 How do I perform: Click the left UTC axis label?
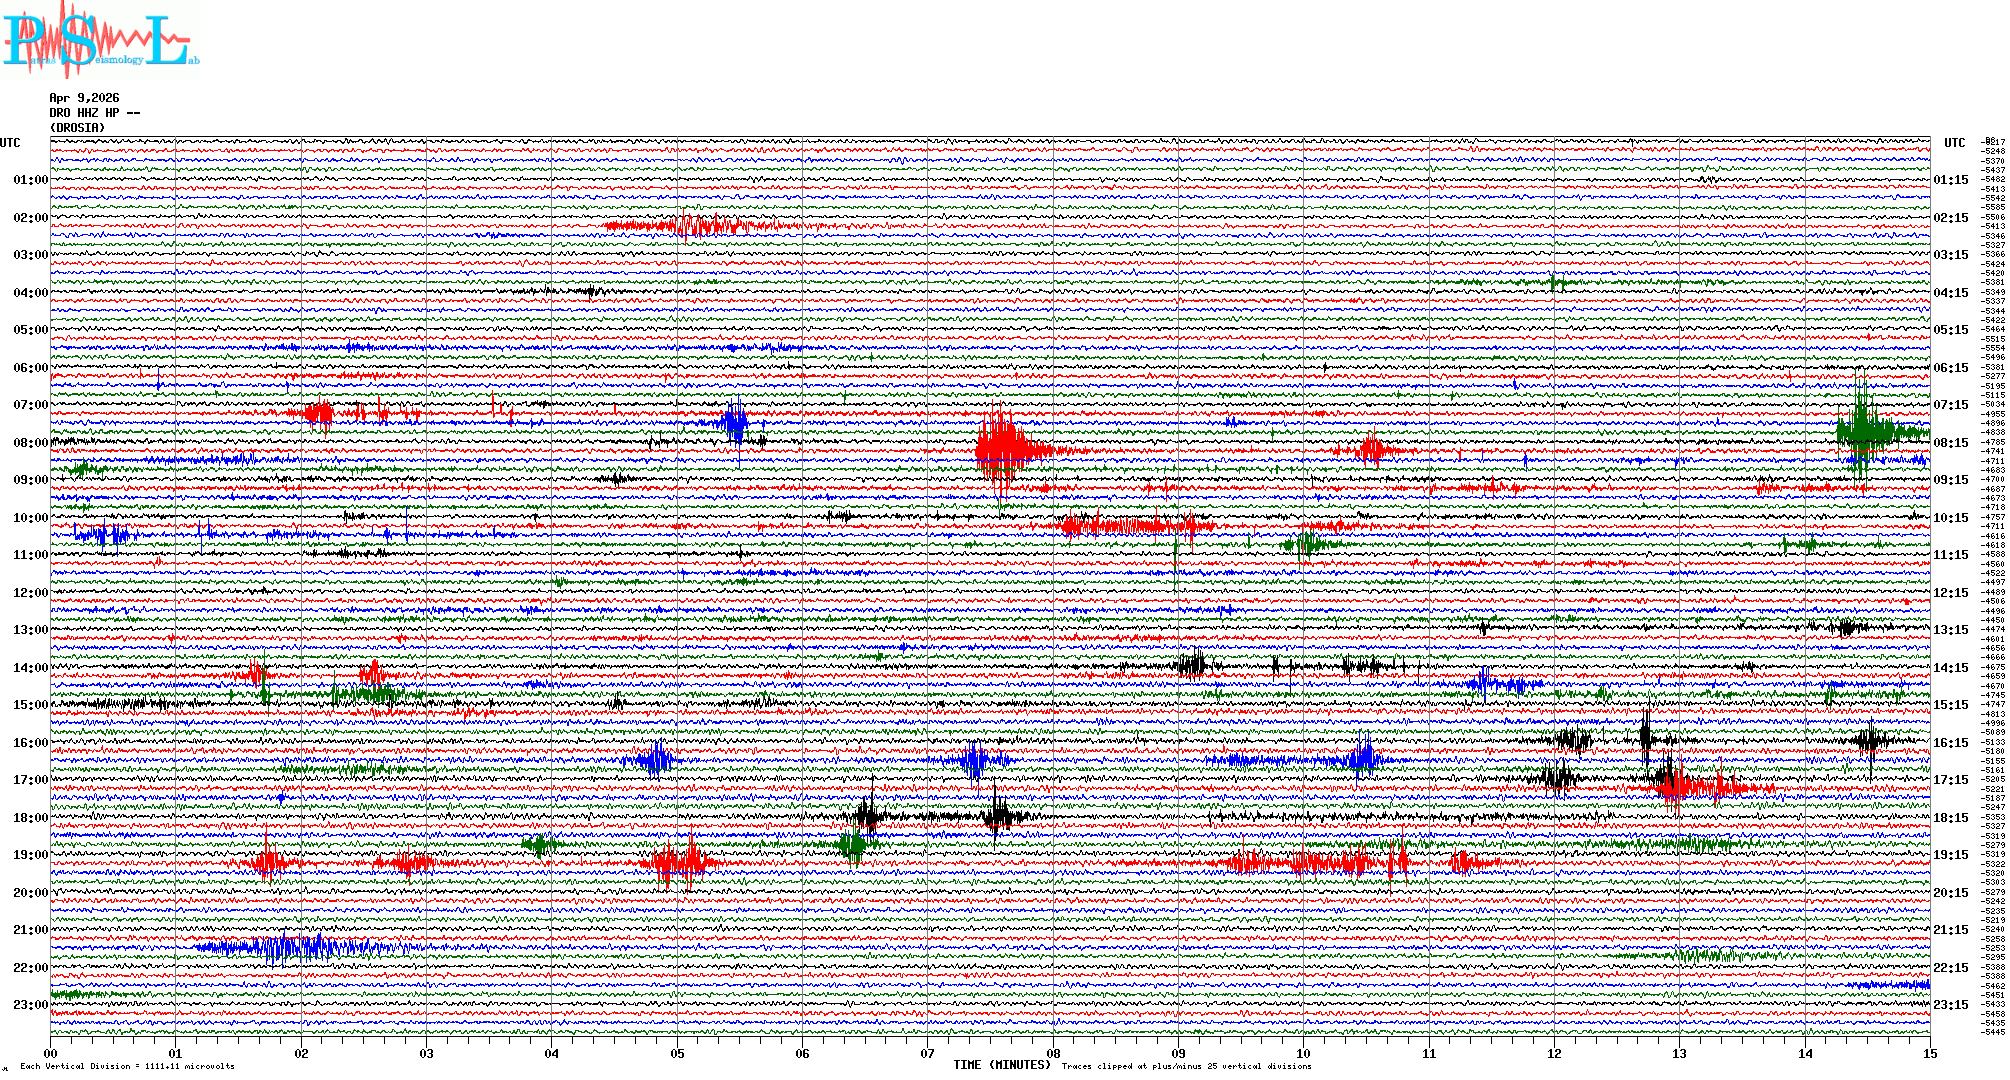click(10, 143)
